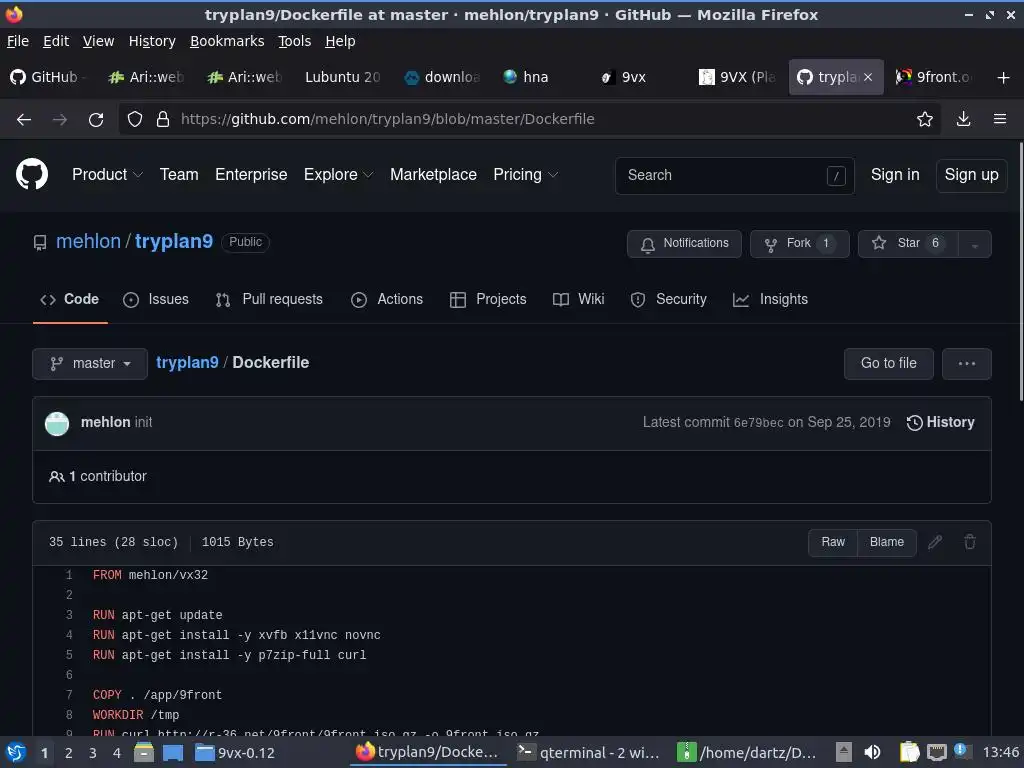
Task: Switch to the Pull requests tab
Action: click(x=269, y=299)
